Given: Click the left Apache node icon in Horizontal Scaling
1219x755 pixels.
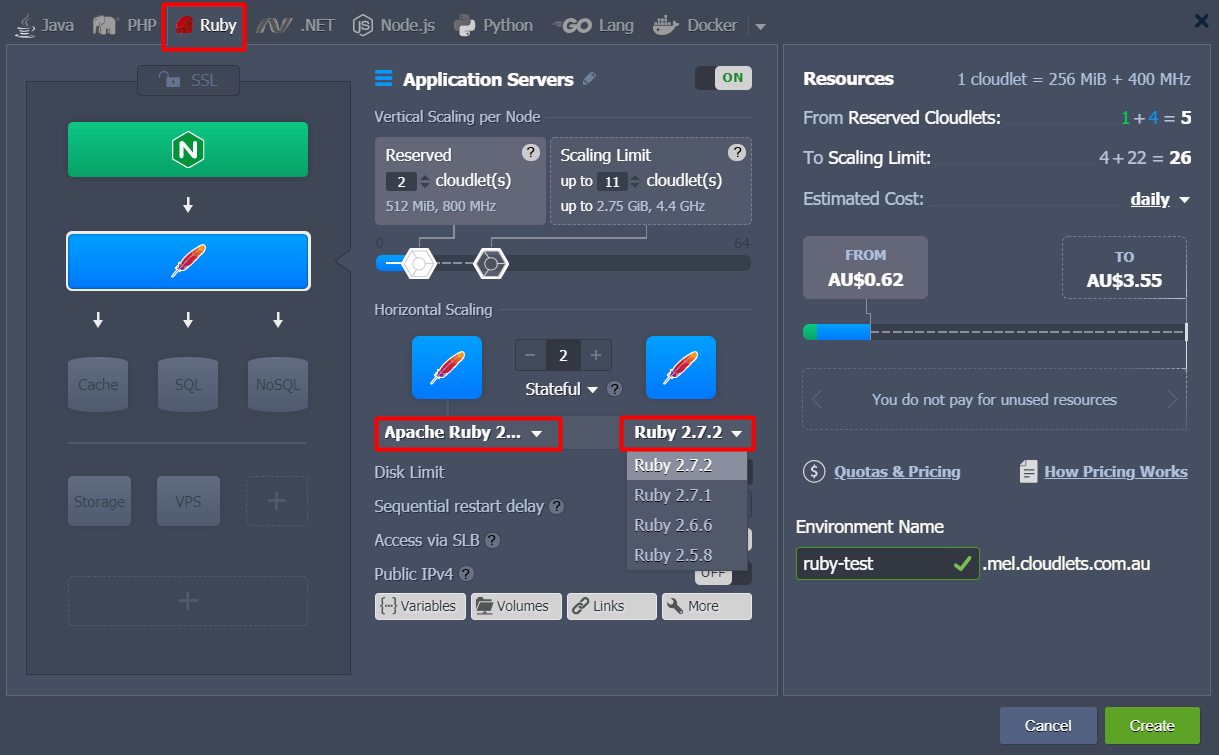Looking at the screenshot, I should point(447,368).
